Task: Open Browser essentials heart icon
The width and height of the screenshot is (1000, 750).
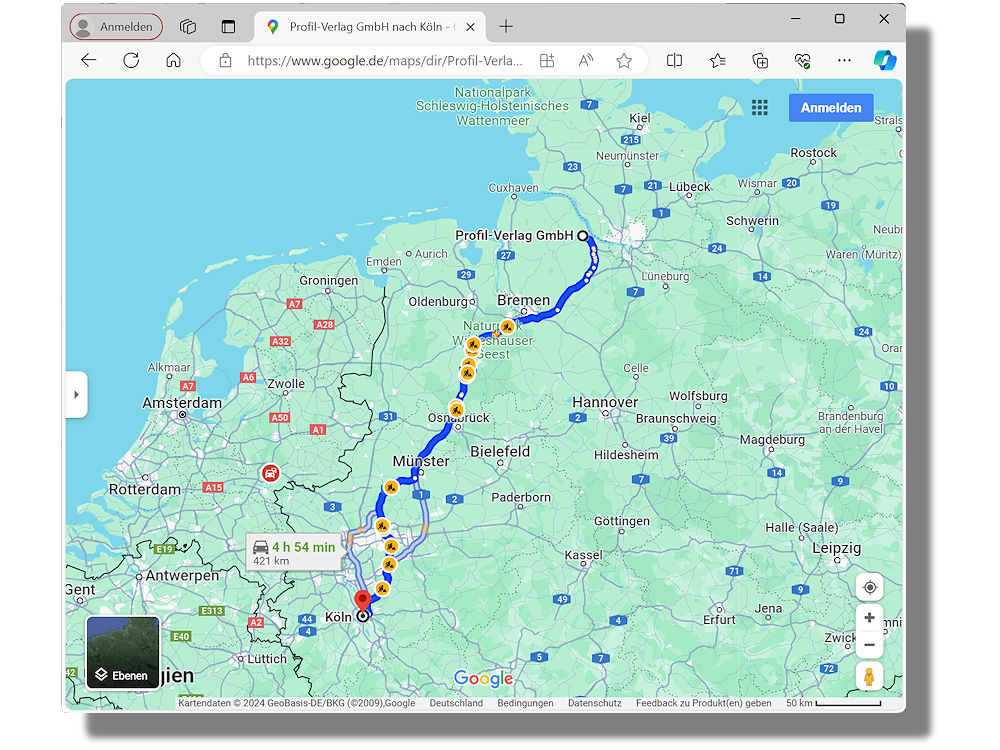Action: 802,61
